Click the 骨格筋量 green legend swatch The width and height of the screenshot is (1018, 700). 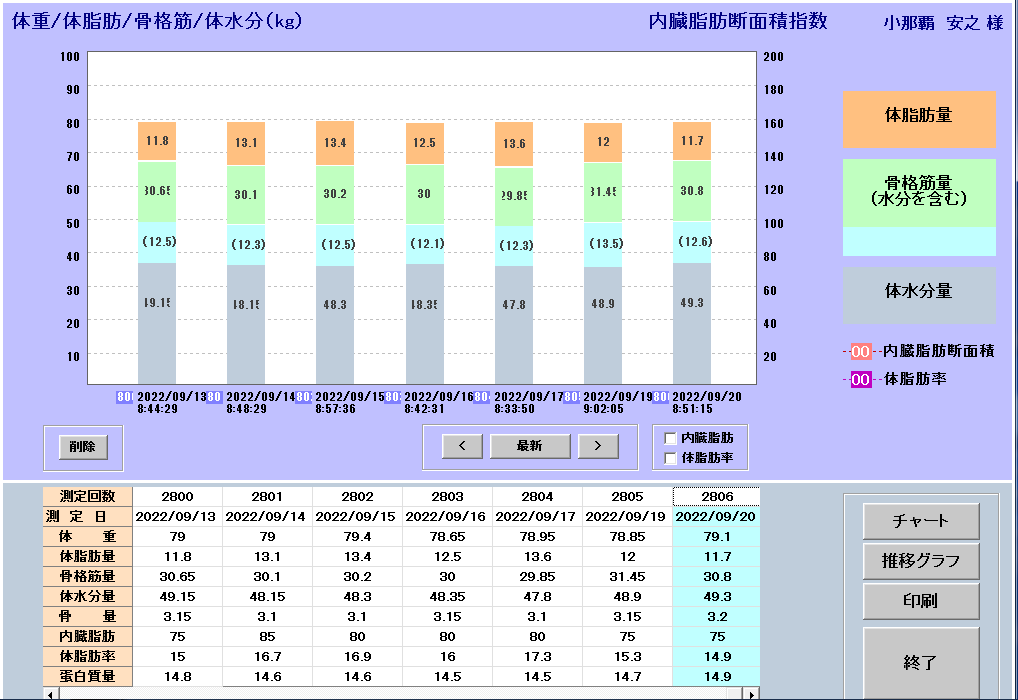(919, 193)
